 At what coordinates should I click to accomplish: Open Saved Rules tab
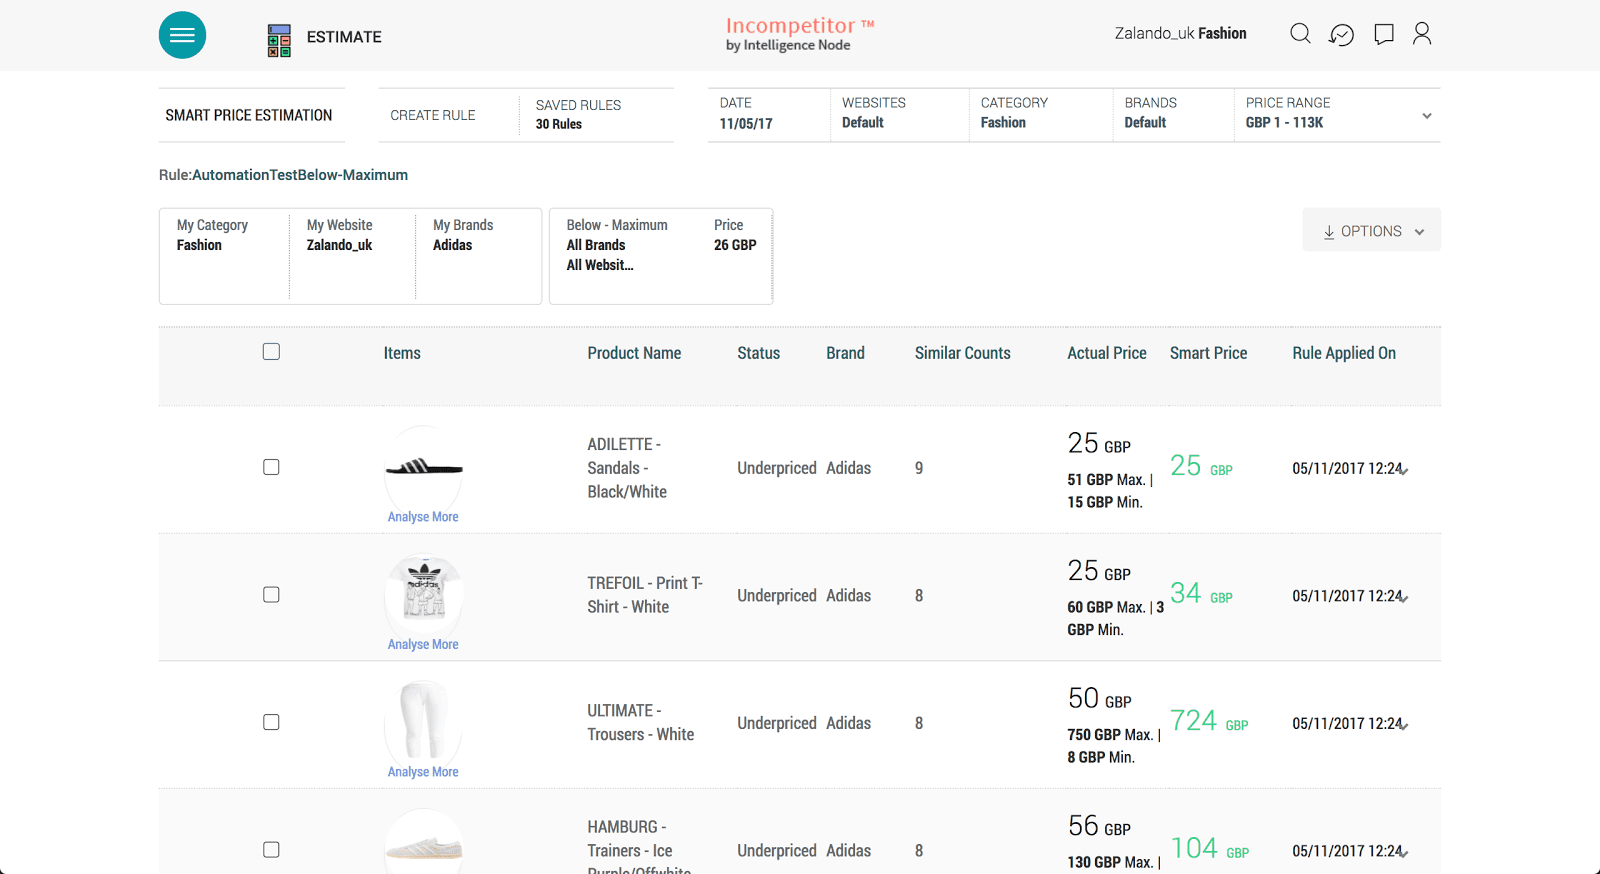(x=578, y=114)
